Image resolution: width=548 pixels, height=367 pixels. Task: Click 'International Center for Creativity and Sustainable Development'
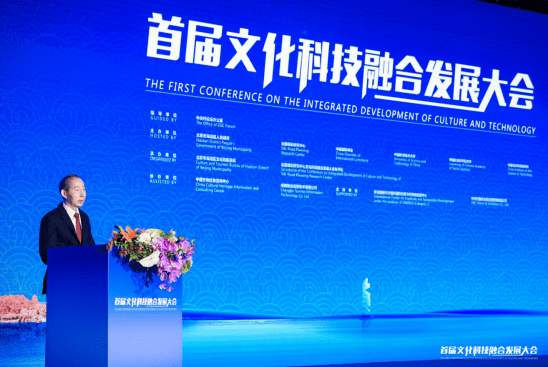point(414,198)
